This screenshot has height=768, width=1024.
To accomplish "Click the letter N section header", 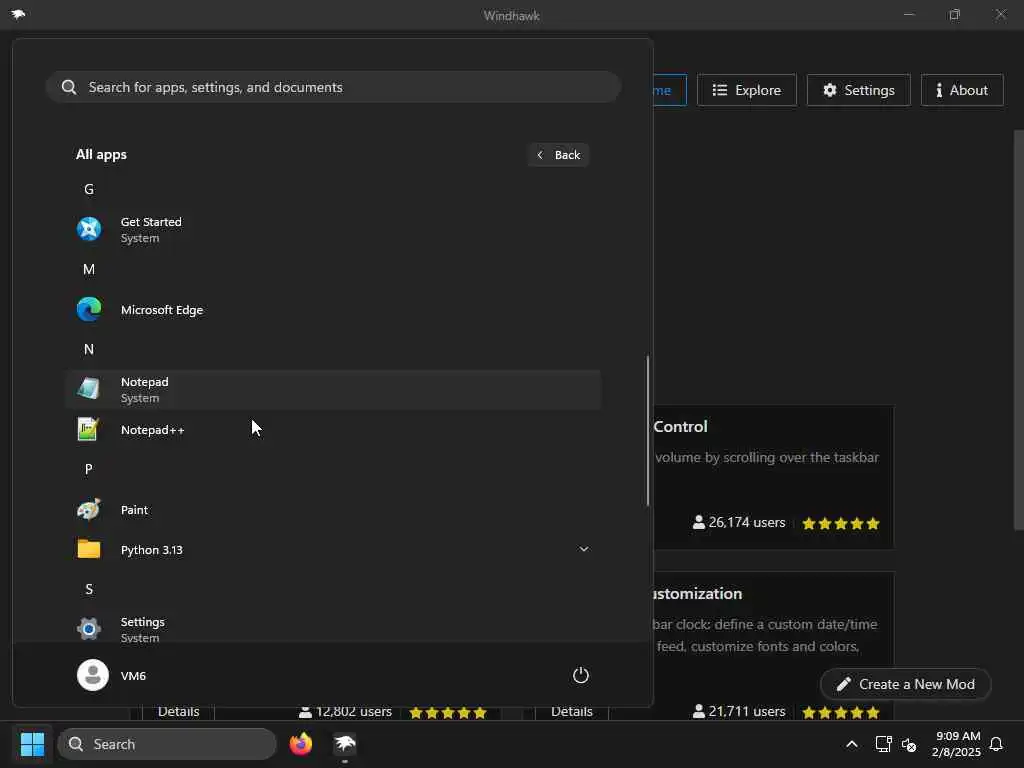I will pos(89,349).
